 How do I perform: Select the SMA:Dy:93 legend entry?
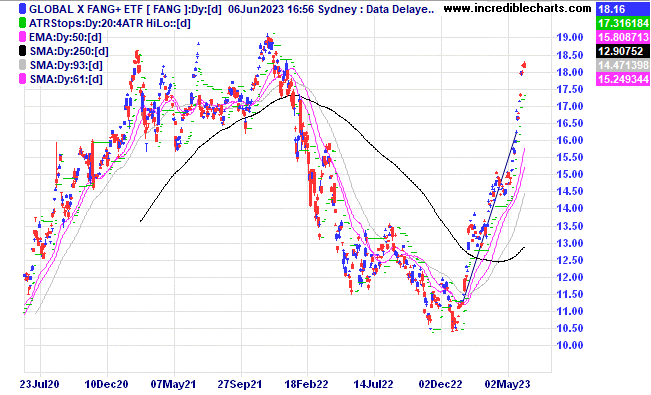[66, 65]
